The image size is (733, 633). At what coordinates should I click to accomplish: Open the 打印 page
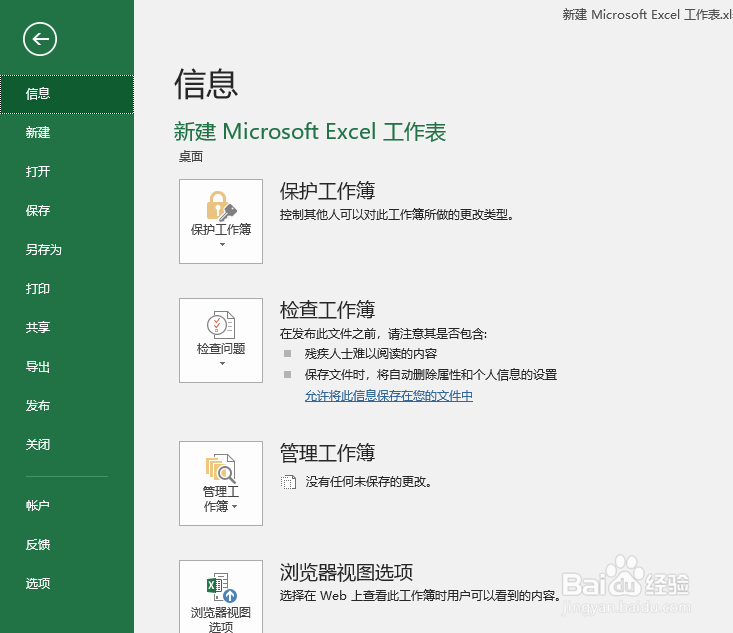click(x=67, y=289)
